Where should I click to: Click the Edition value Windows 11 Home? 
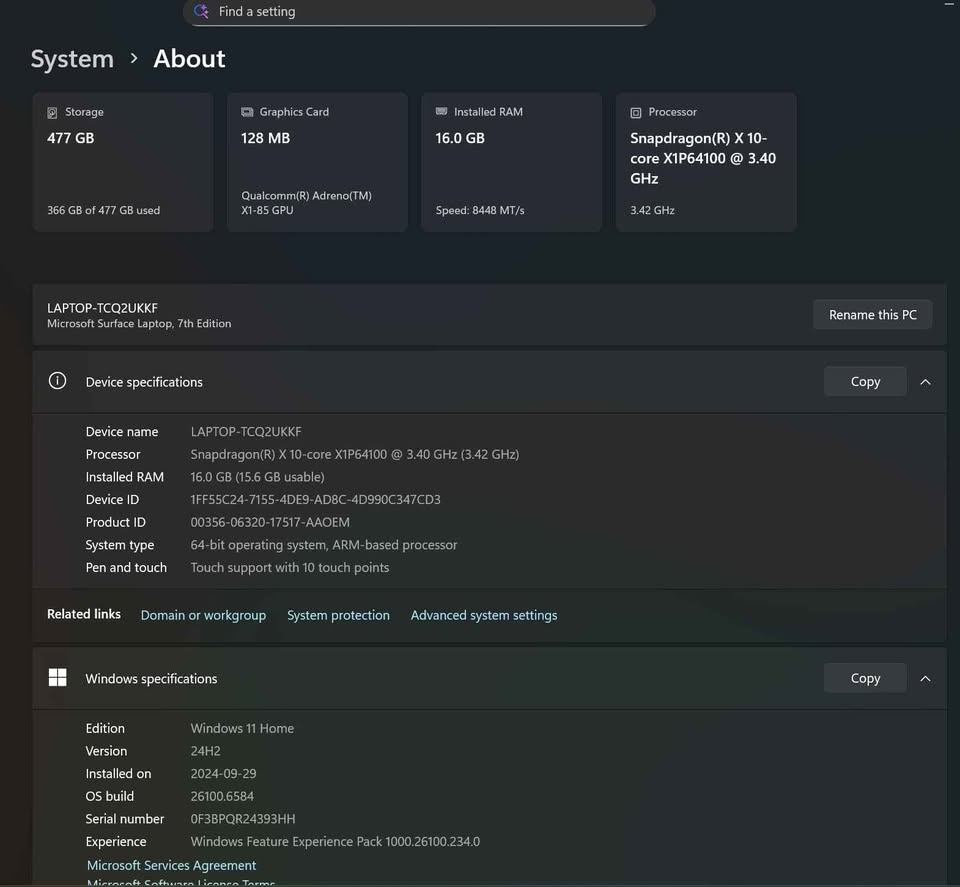tap(242, 728)
